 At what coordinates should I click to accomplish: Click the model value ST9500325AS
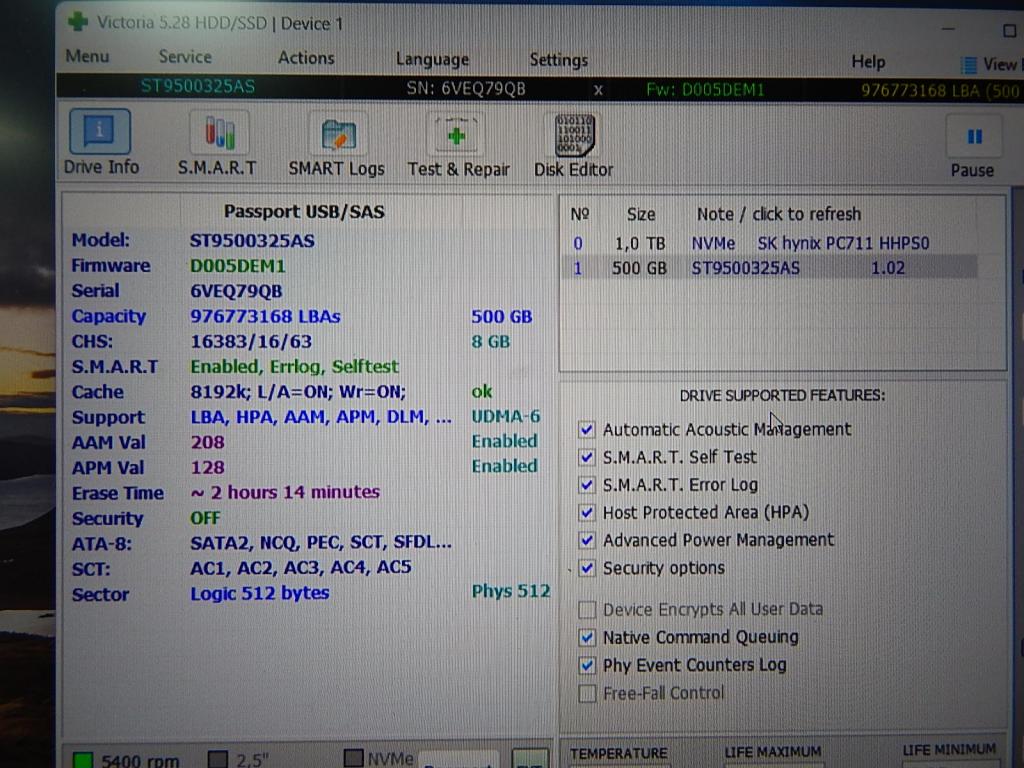click(252, 241)
